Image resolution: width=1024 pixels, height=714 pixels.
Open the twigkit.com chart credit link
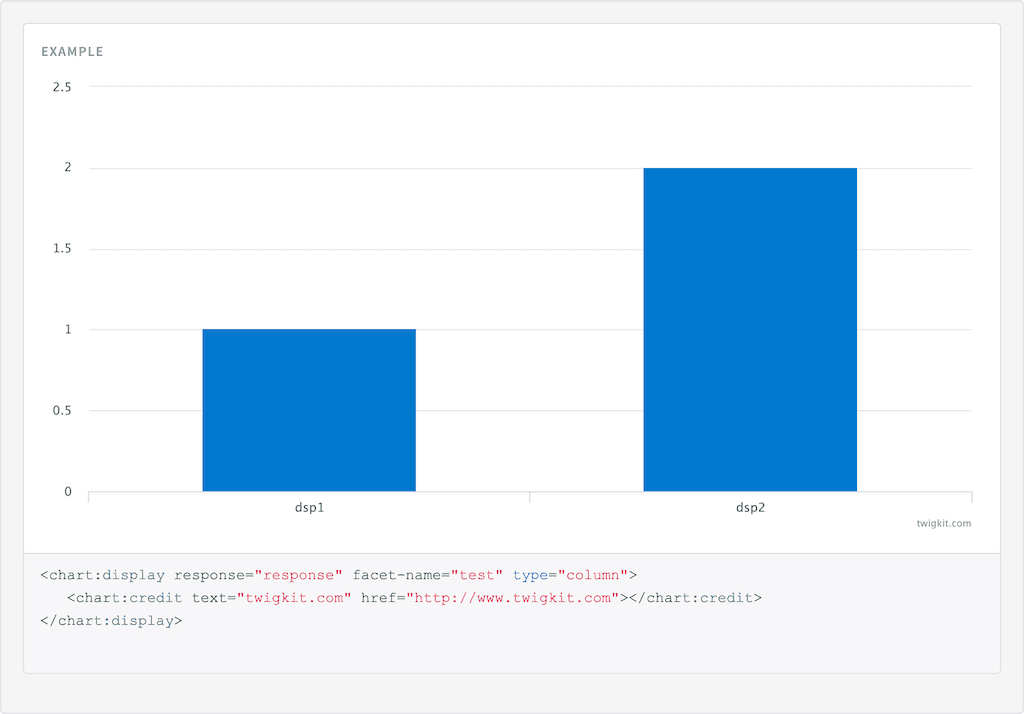(x=944, y=523)
